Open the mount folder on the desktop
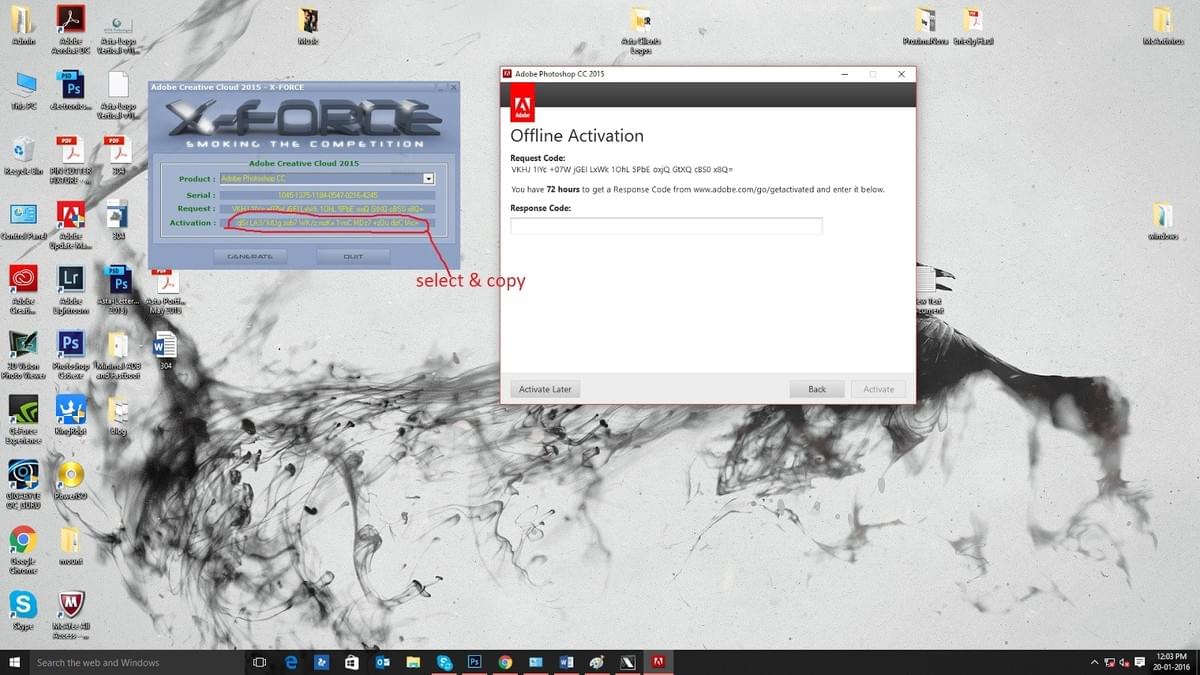1200x675 pixels. point(70,545)
